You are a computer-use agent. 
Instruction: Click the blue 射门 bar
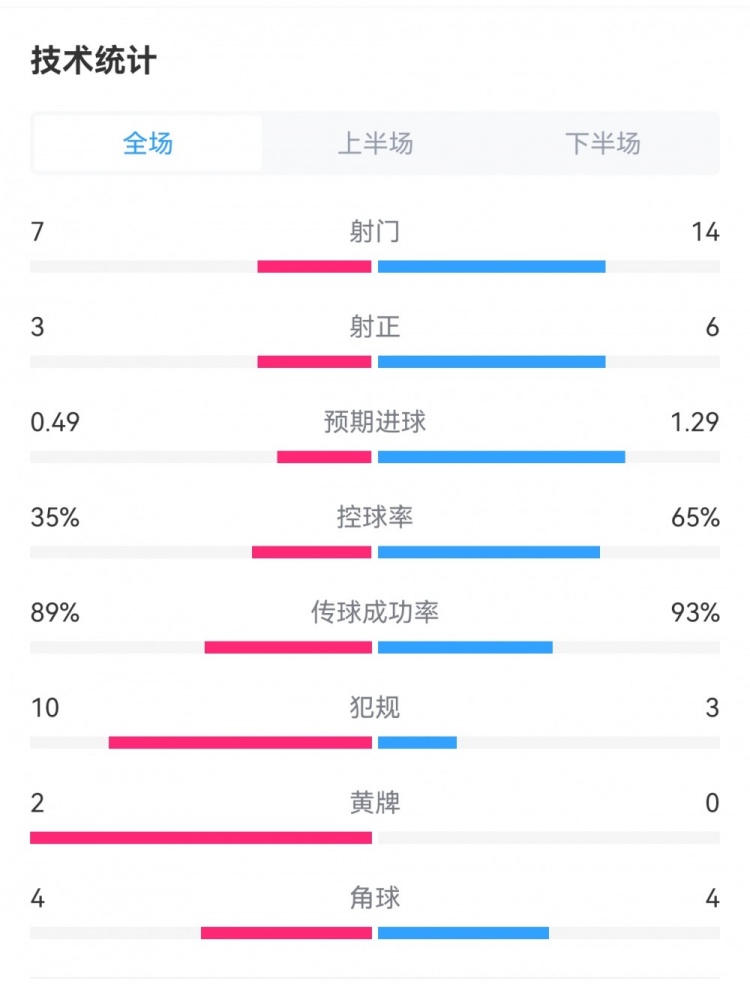[x=491, y=267]
